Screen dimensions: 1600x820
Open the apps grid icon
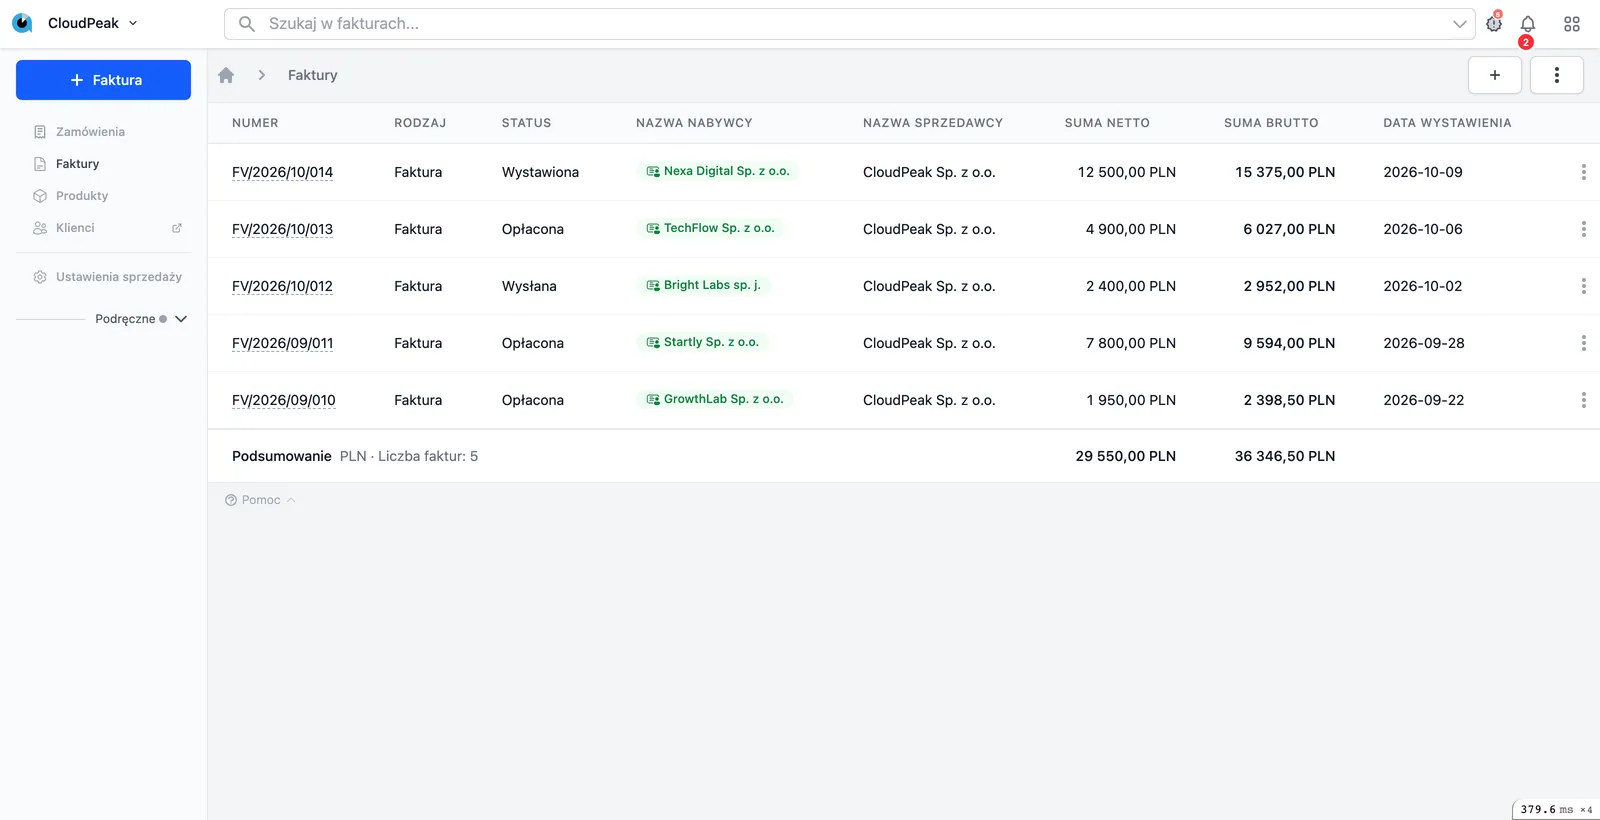(x=1572, y=24)
